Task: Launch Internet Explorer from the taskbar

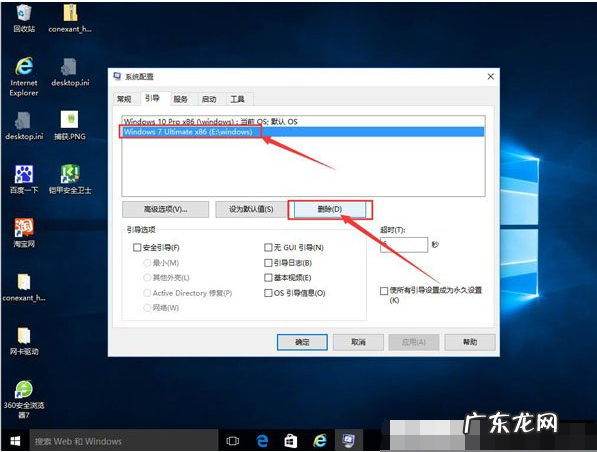Action: pos(320,441)
